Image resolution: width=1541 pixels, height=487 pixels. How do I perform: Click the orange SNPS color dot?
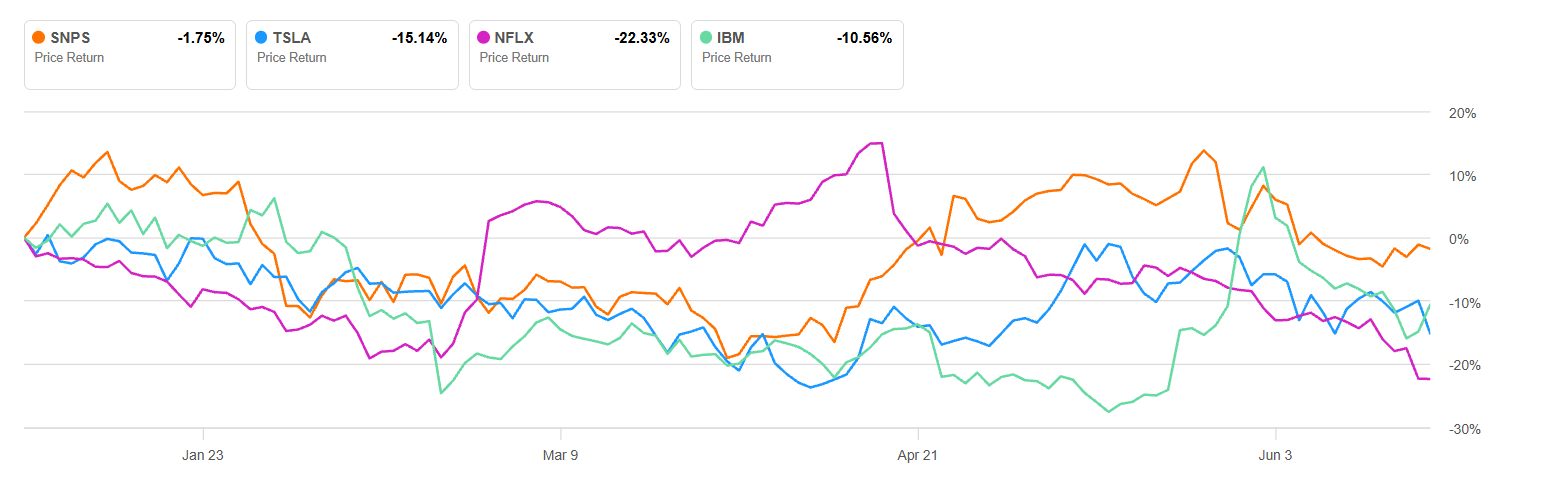[39, 37]
